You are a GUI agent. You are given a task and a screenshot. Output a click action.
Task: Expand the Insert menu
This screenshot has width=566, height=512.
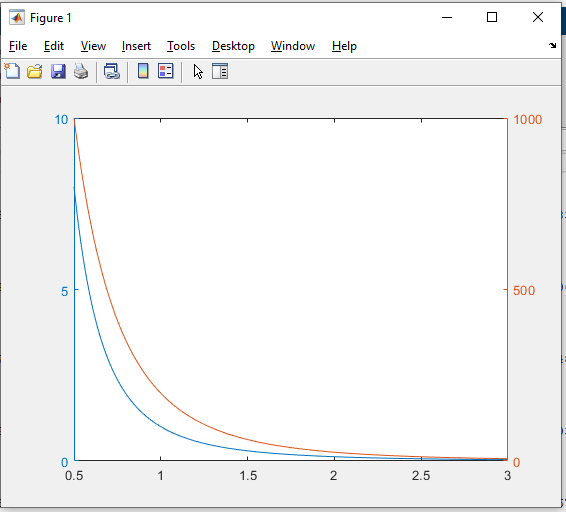pos(136,46)
